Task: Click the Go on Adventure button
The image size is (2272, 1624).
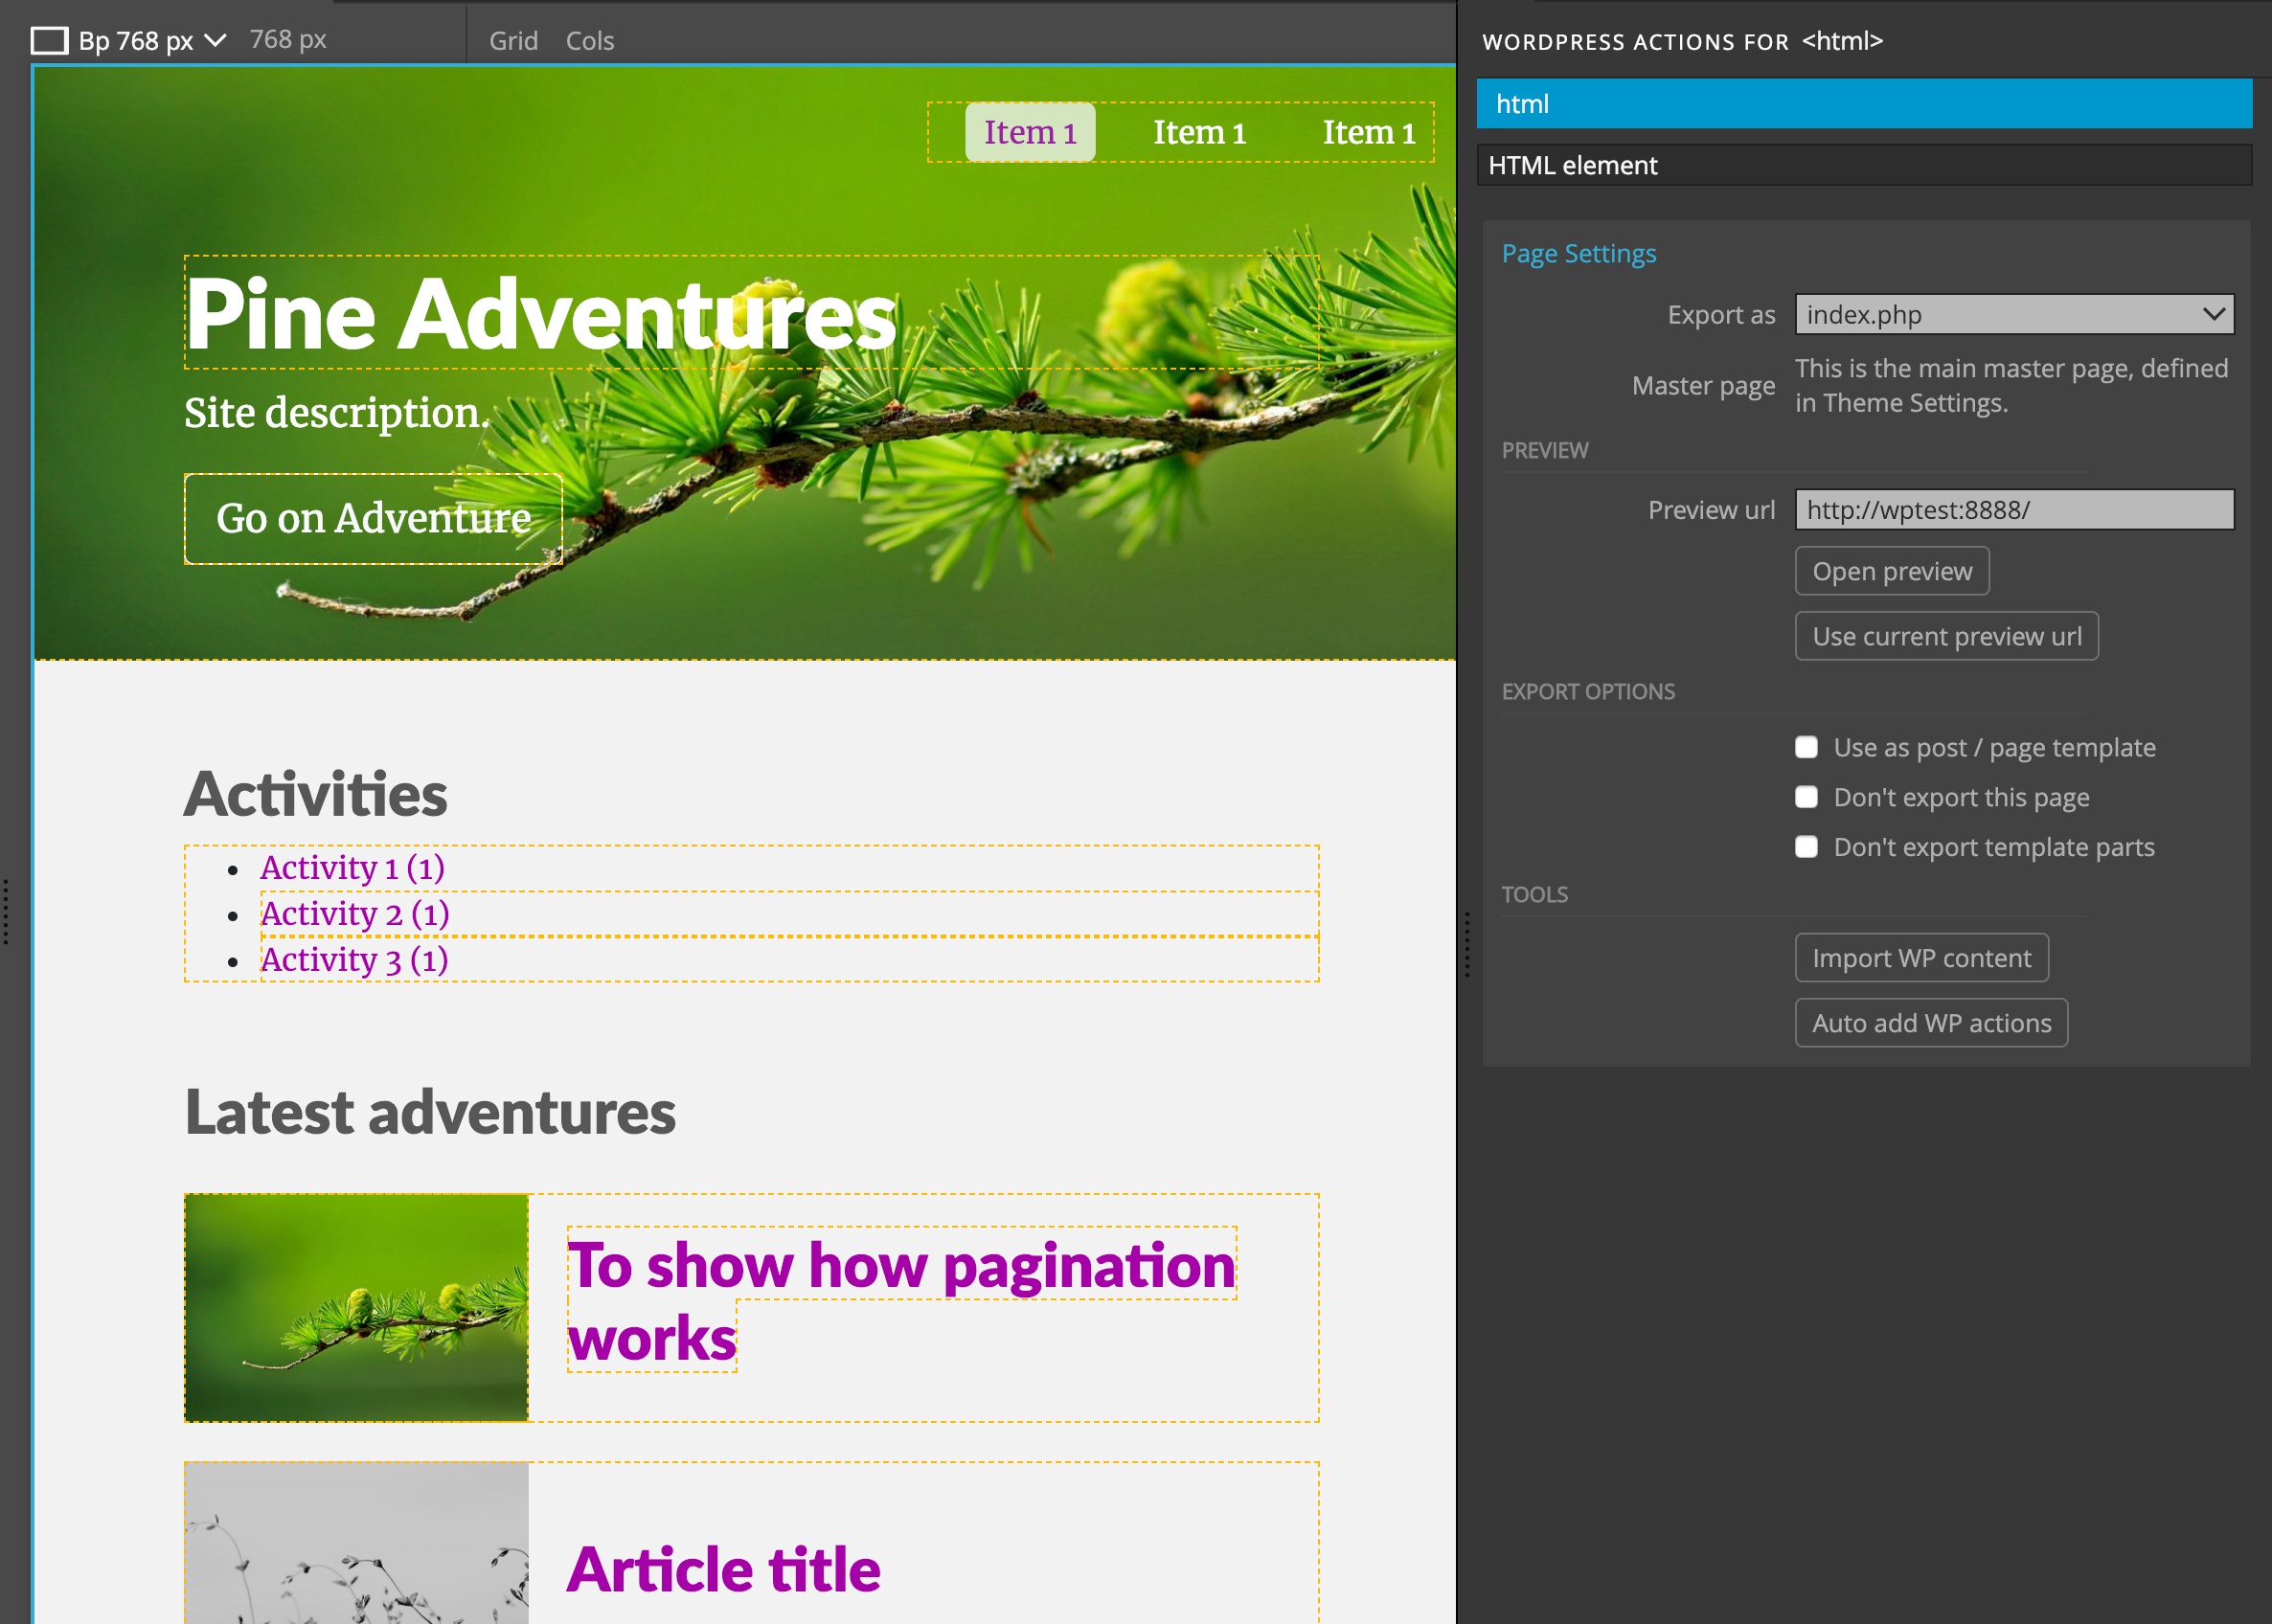Action: pyautogui.click(x=373, y=518)
